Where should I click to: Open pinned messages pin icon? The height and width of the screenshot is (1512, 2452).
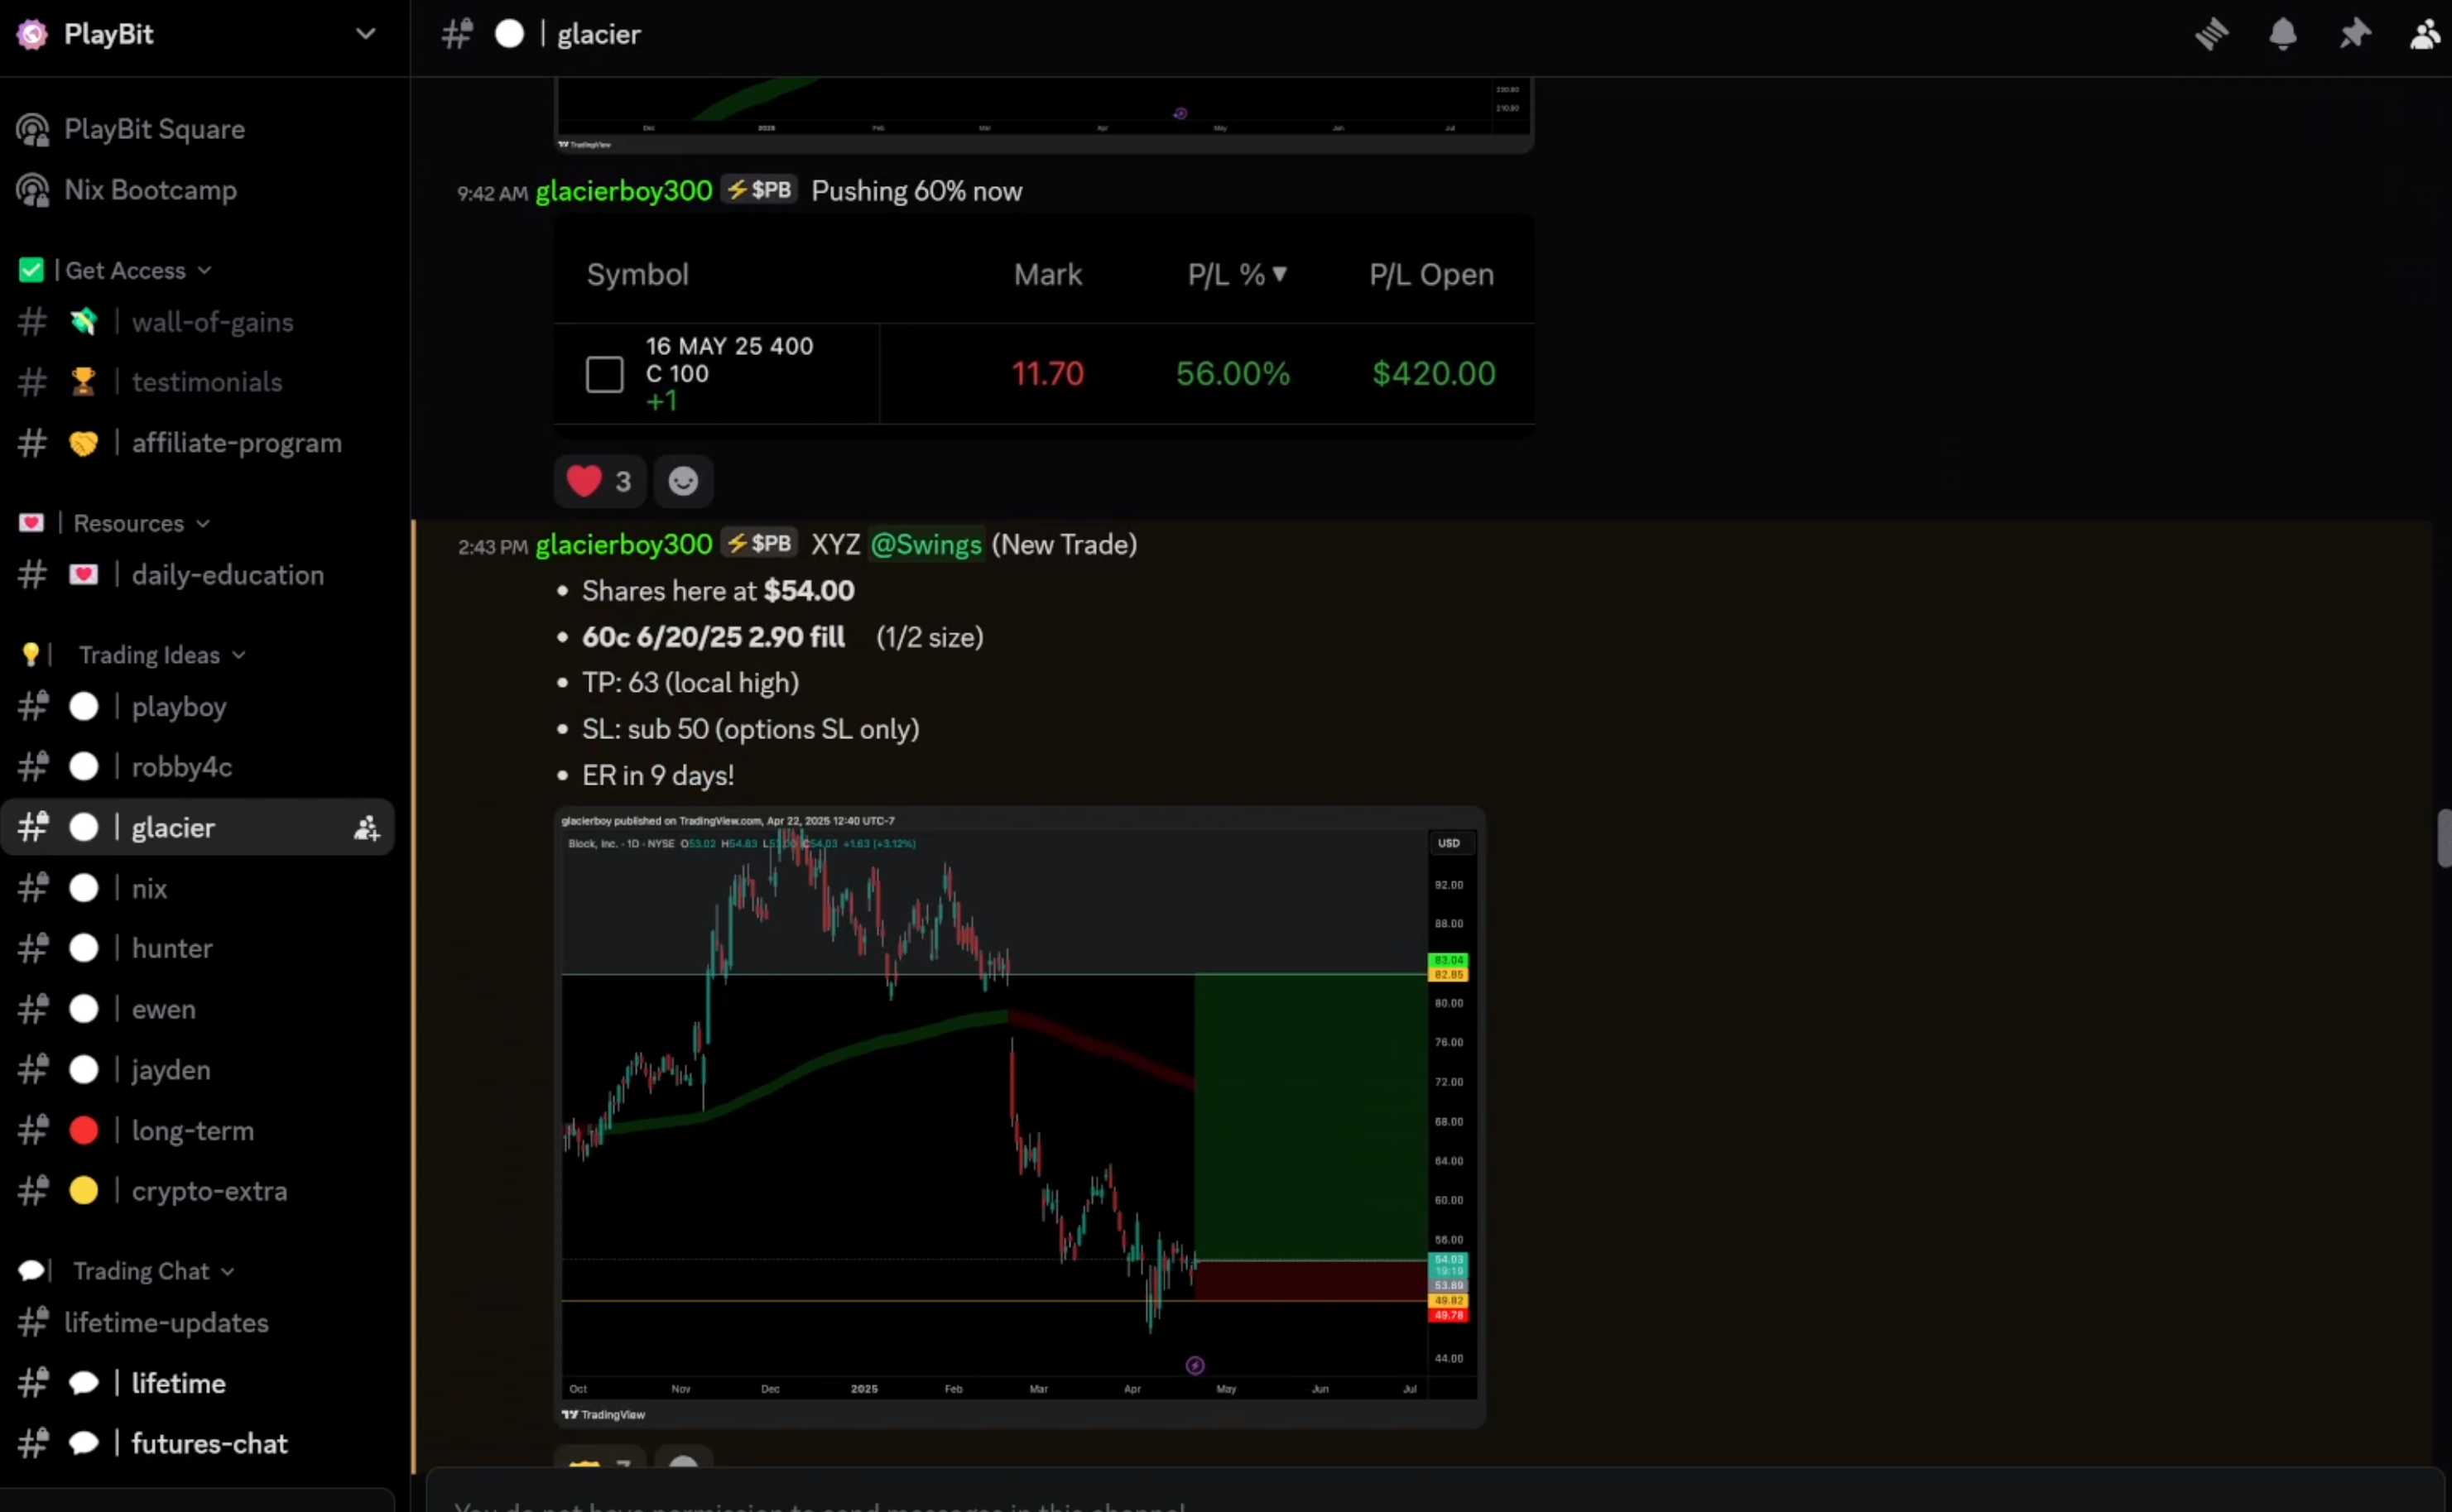pyautogui.click(x=2354, y=34)
